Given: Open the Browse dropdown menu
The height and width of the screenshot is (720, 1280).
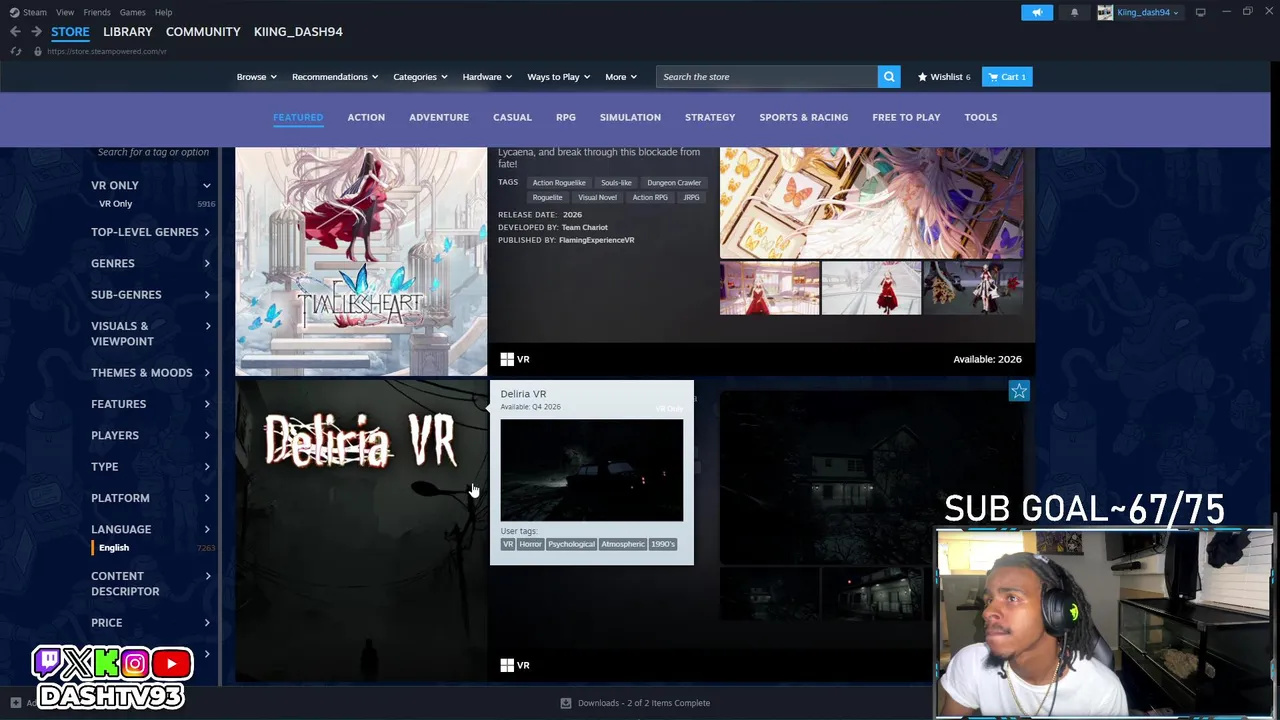Looking at the screenshot, I should click(257, 77).
